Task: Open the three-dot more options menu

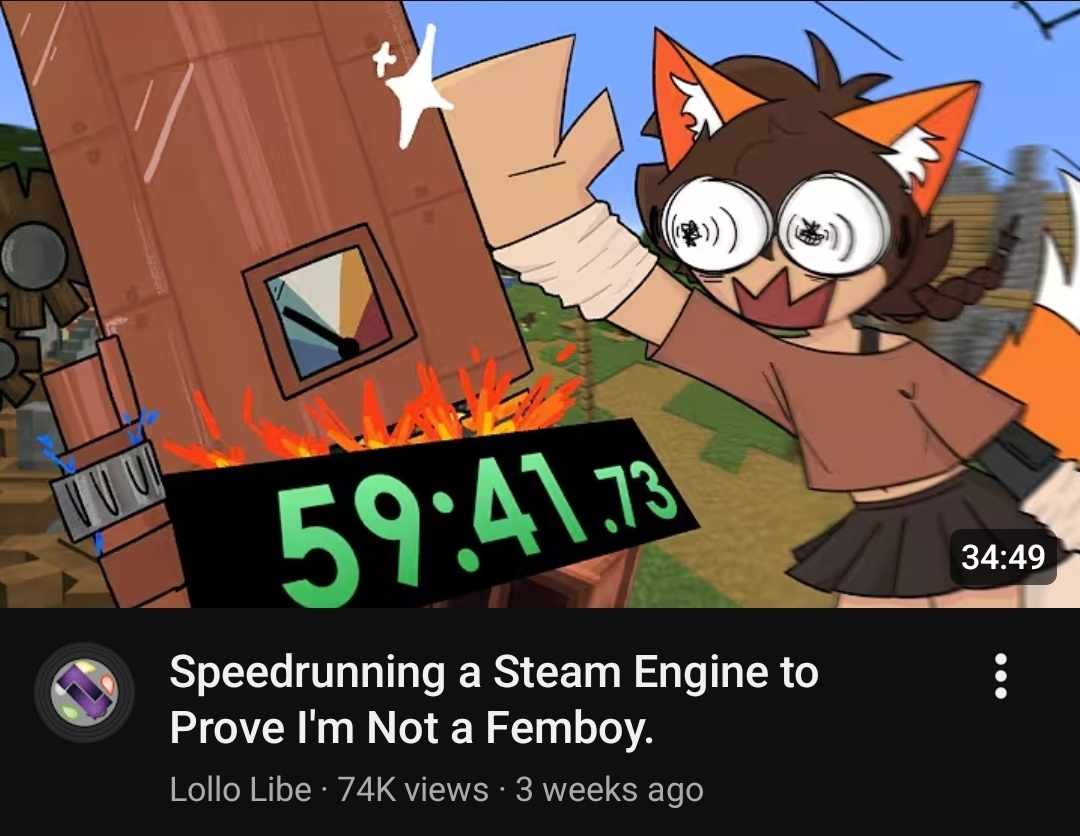Action: (1001, 676)
